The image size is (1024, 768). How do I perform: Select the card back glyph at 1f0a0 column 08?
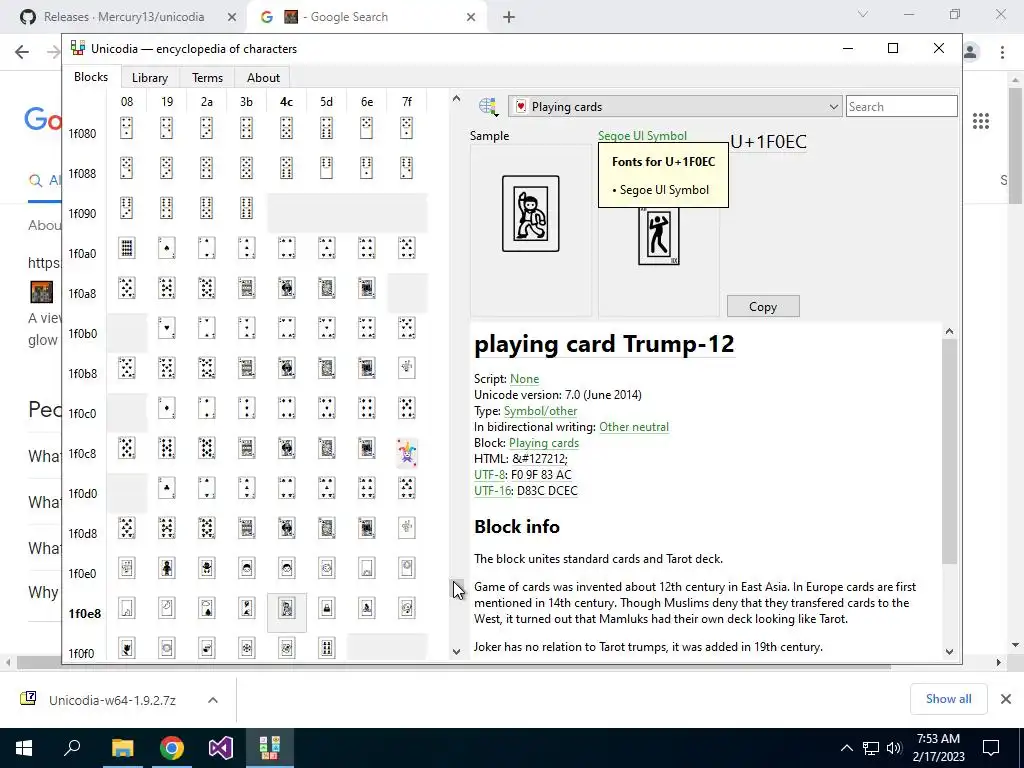tap(127, 248)
